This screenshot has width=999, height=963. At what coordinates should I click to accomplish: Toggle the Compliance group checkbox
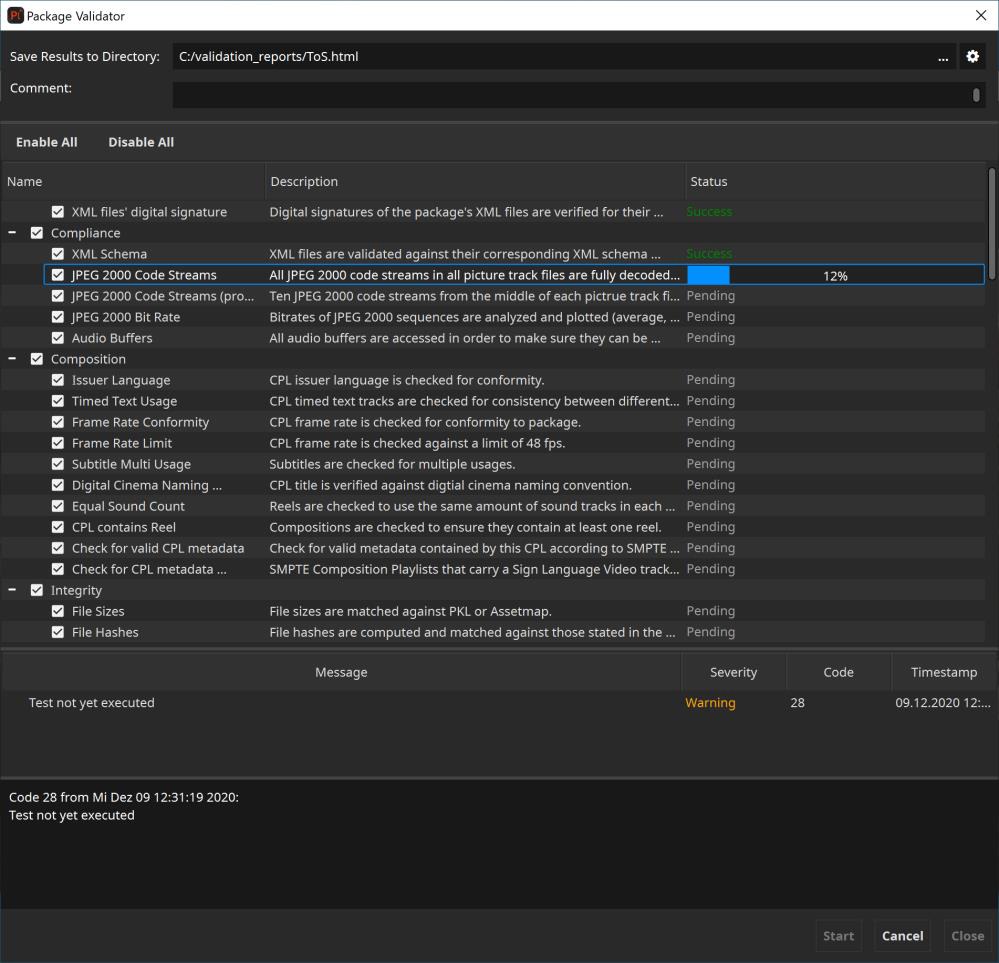pos(37,233)
